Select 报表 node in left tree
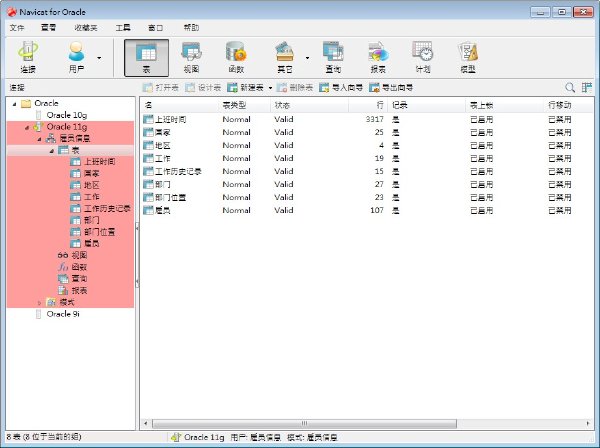The image size is (600, 448). click(x=79, y=290)
